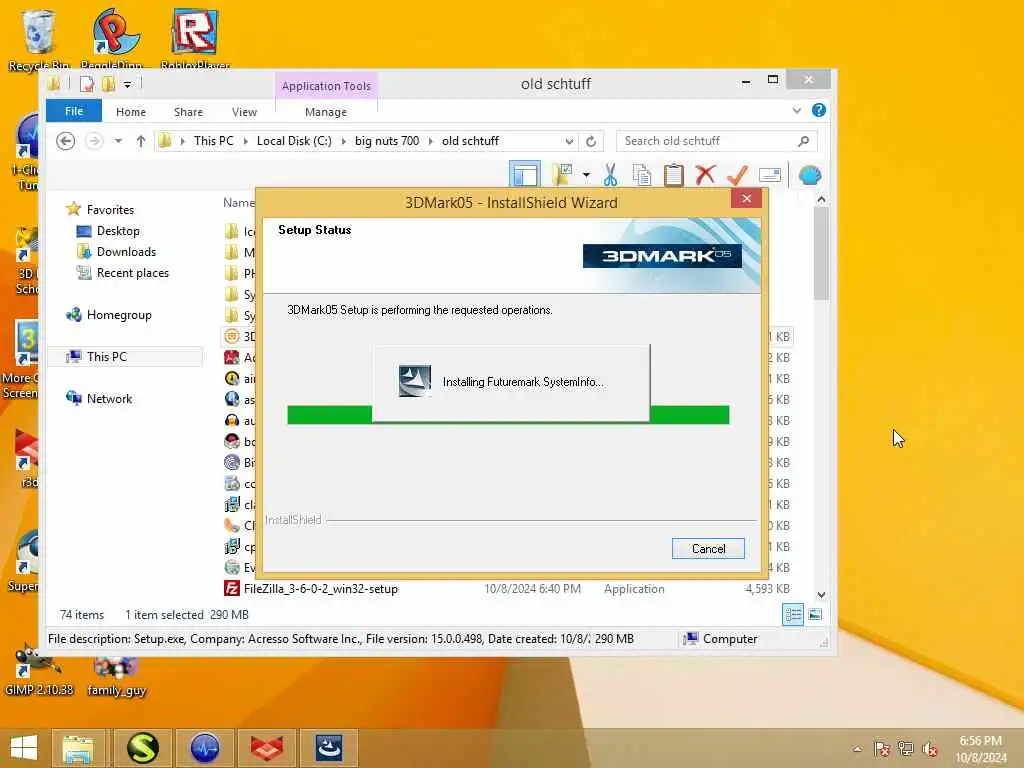Image resolution: width=1024 pixels, height=768 pixels.
Task: Open the Recycle Bin desktop icon
Action: click(x=39, y=39)
